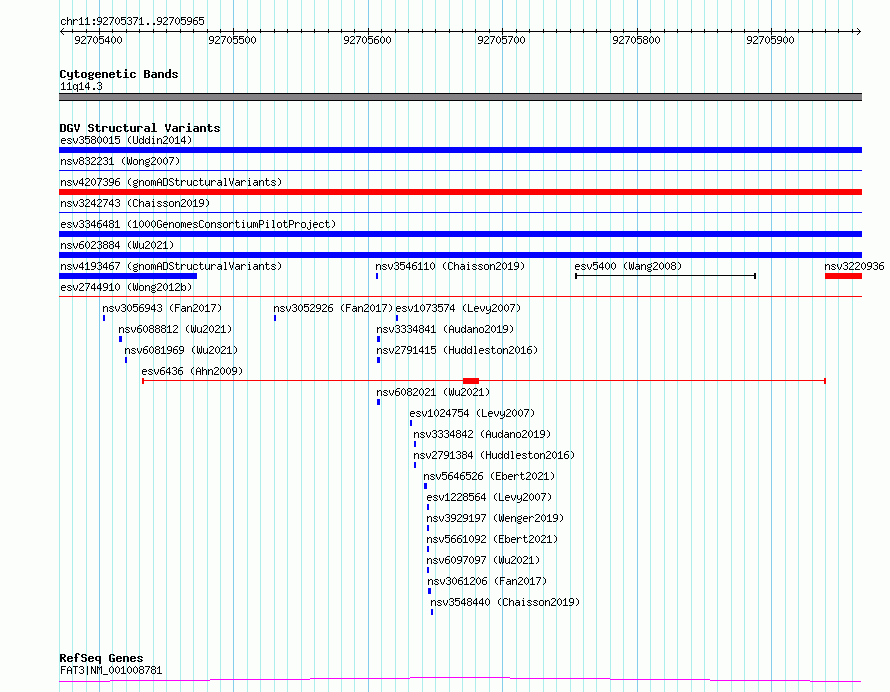Select the nsv832231 (Wong2007) variant label
The height and width of the screenshot is (692, 890).
[x=120, y=161]
